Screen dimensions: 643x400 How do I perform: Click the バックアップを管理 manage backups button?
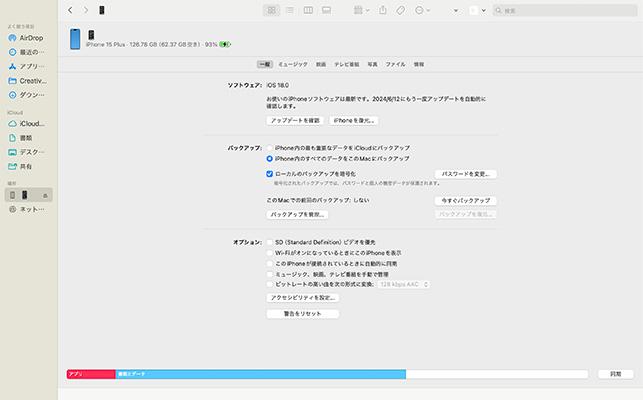click(x=297, y=215)
